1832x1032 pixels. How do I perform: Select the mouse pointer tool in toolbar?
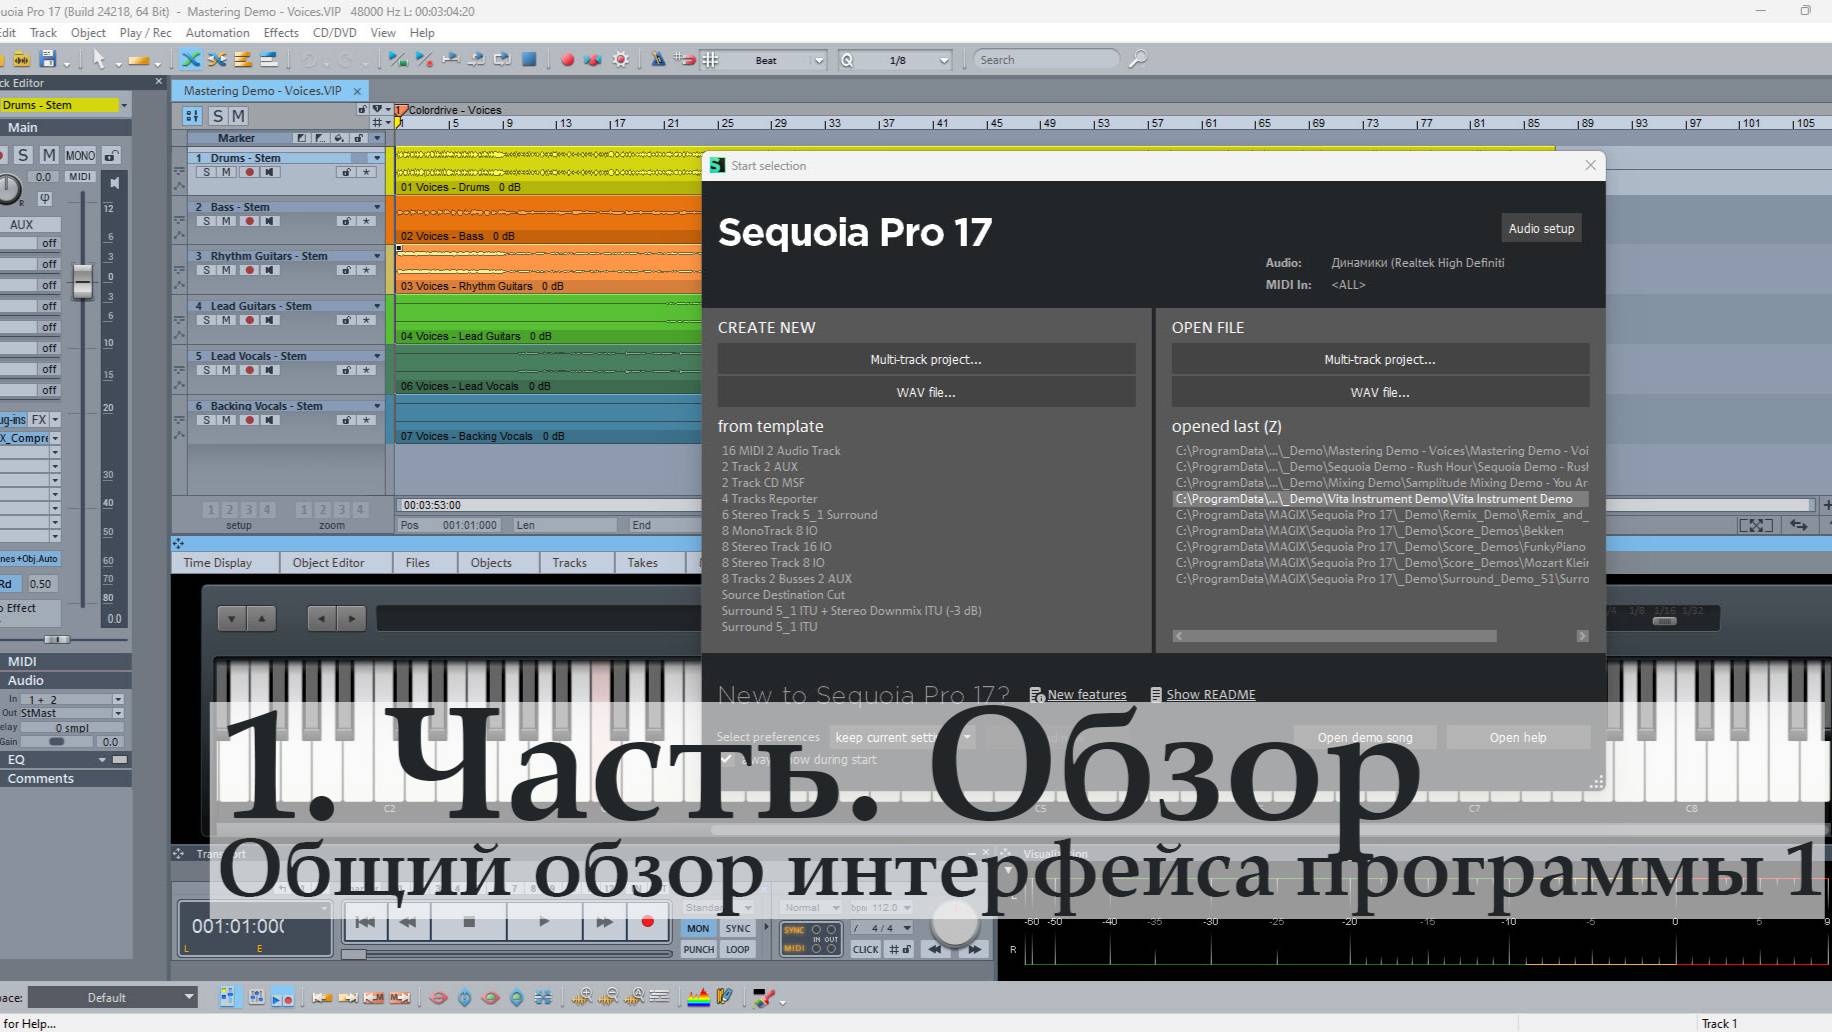tap(99, 60)
